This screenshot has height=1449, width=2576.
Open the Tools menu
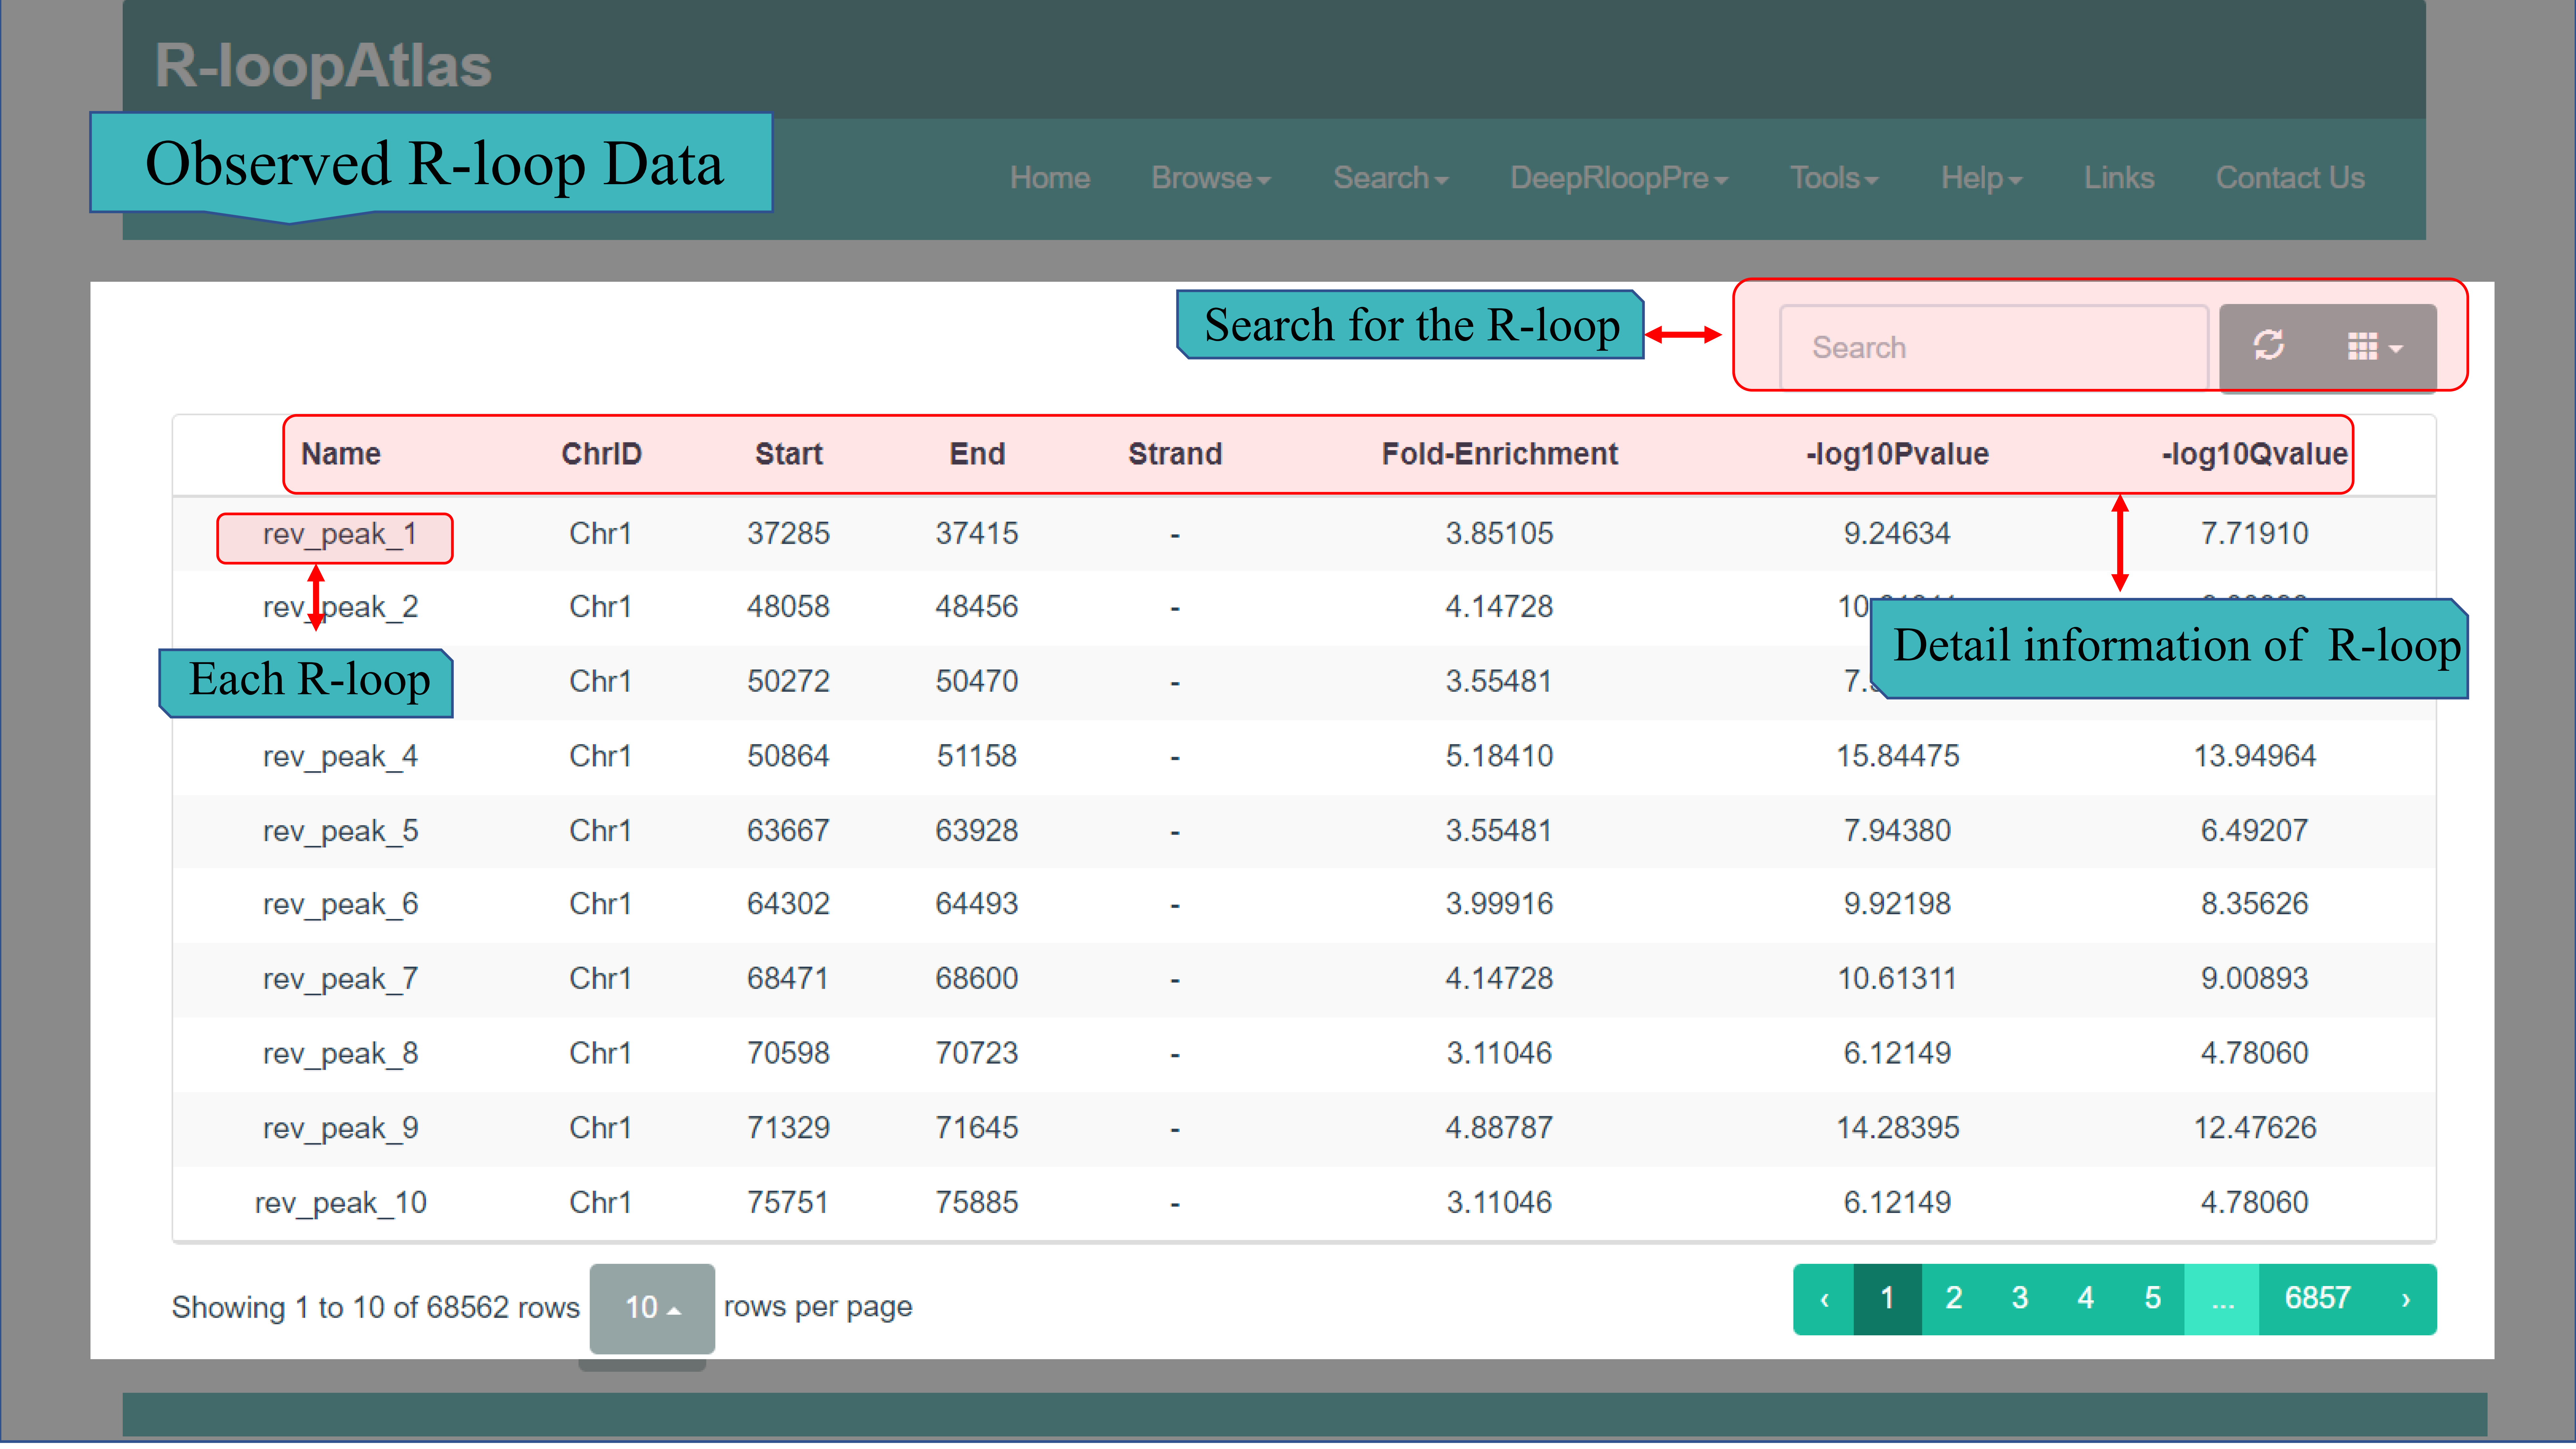[x=1833, y=178]
